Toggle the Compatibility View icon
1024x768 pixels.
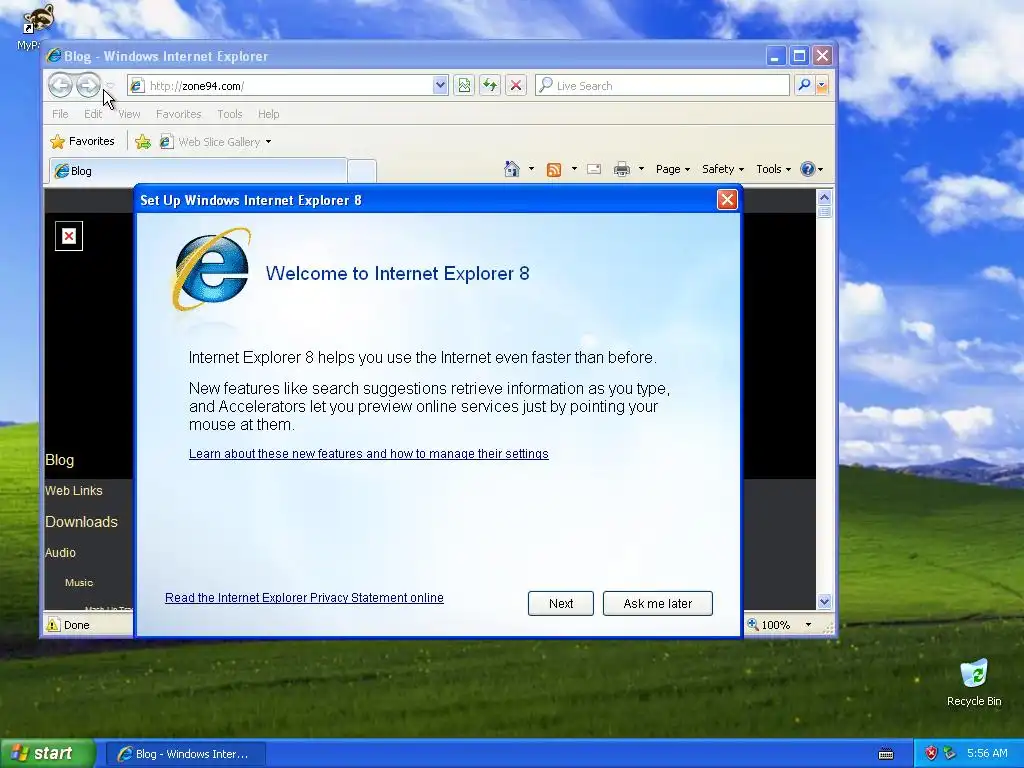click(x=464, y=86)
